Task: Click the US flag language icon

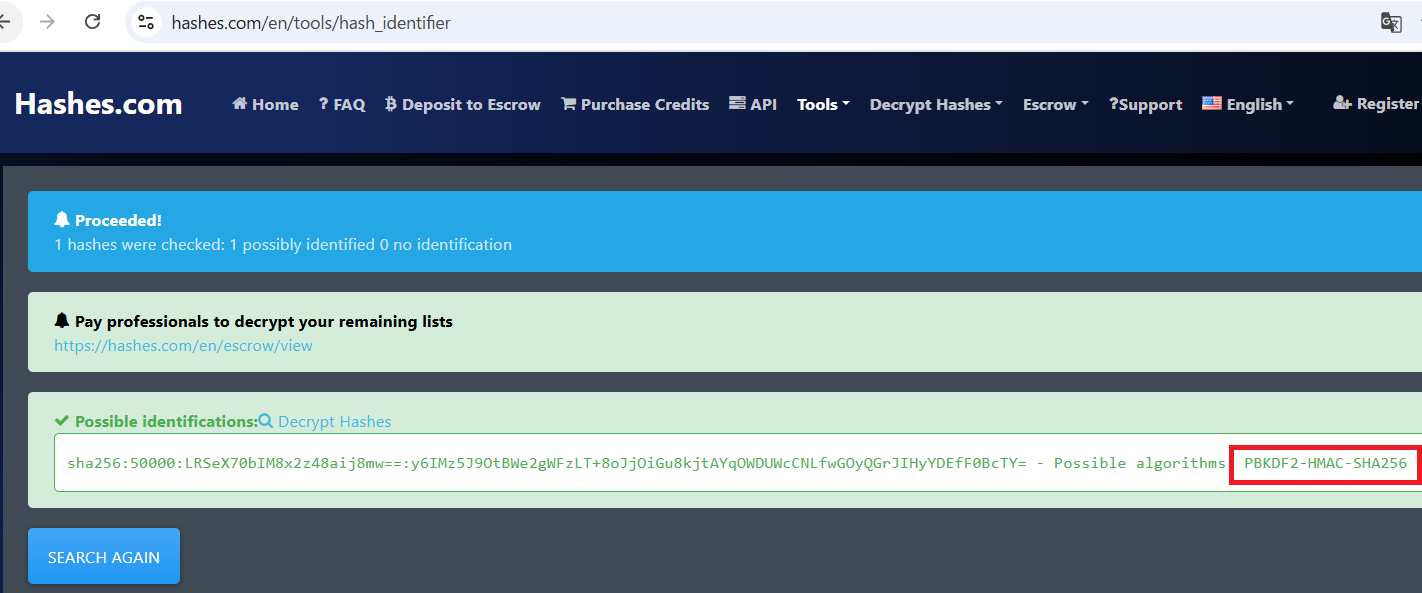Action: click(1211, 104)
